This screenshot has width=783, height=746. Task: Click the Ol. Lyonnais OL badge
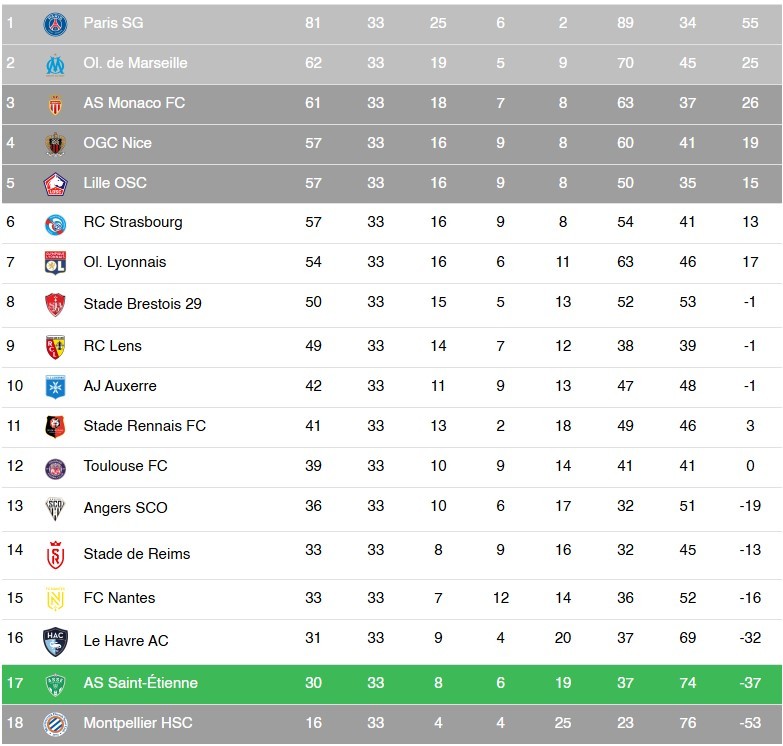pyautogui.click(x=55, y=263)
